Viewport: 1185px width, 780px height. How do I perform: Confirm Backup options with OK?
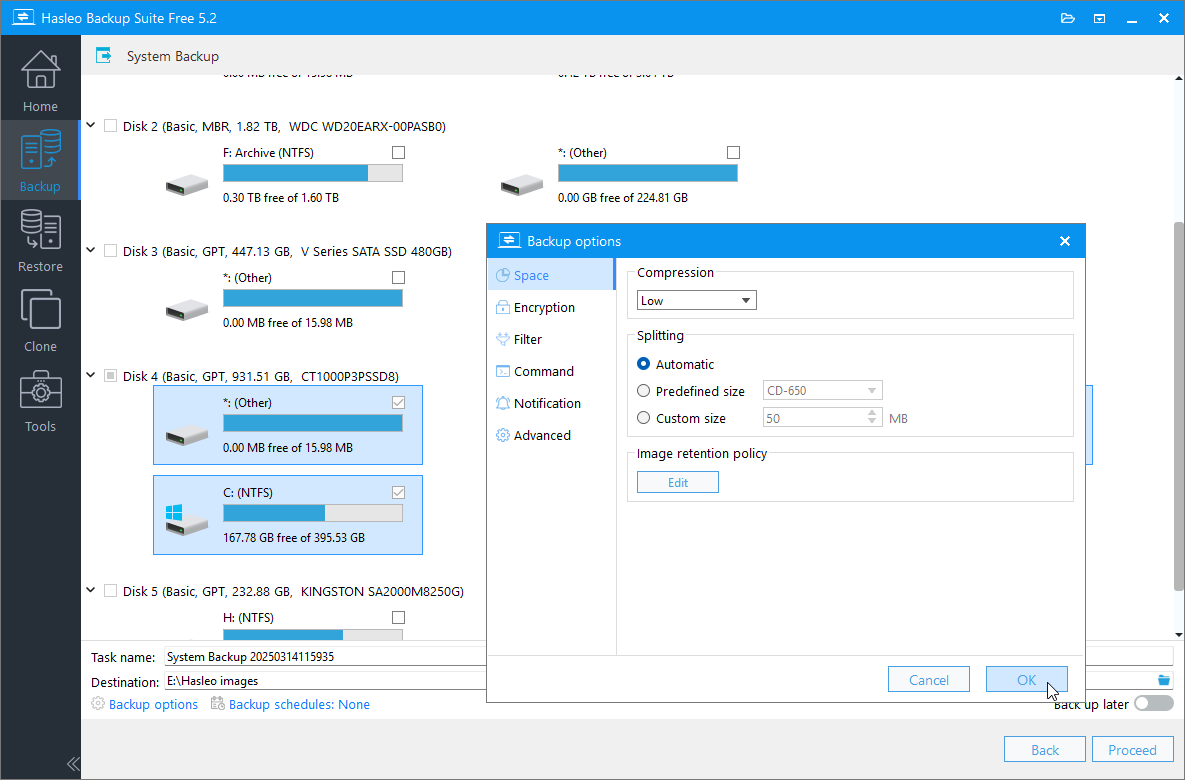coord(1026,679)
